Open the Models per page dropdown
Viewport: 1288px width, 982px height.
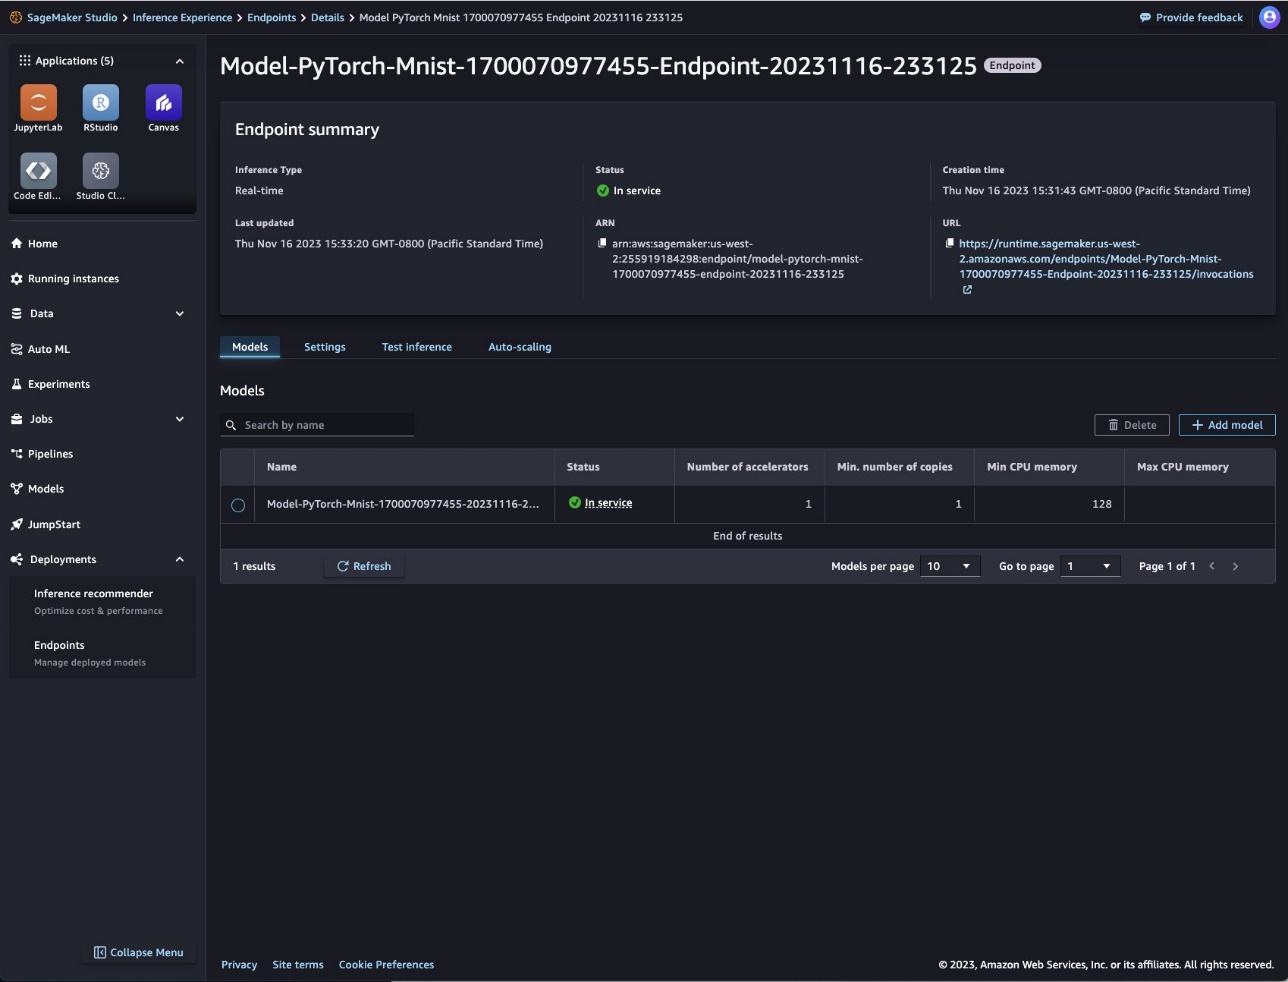pyautogui.click(x=950, y=566)
